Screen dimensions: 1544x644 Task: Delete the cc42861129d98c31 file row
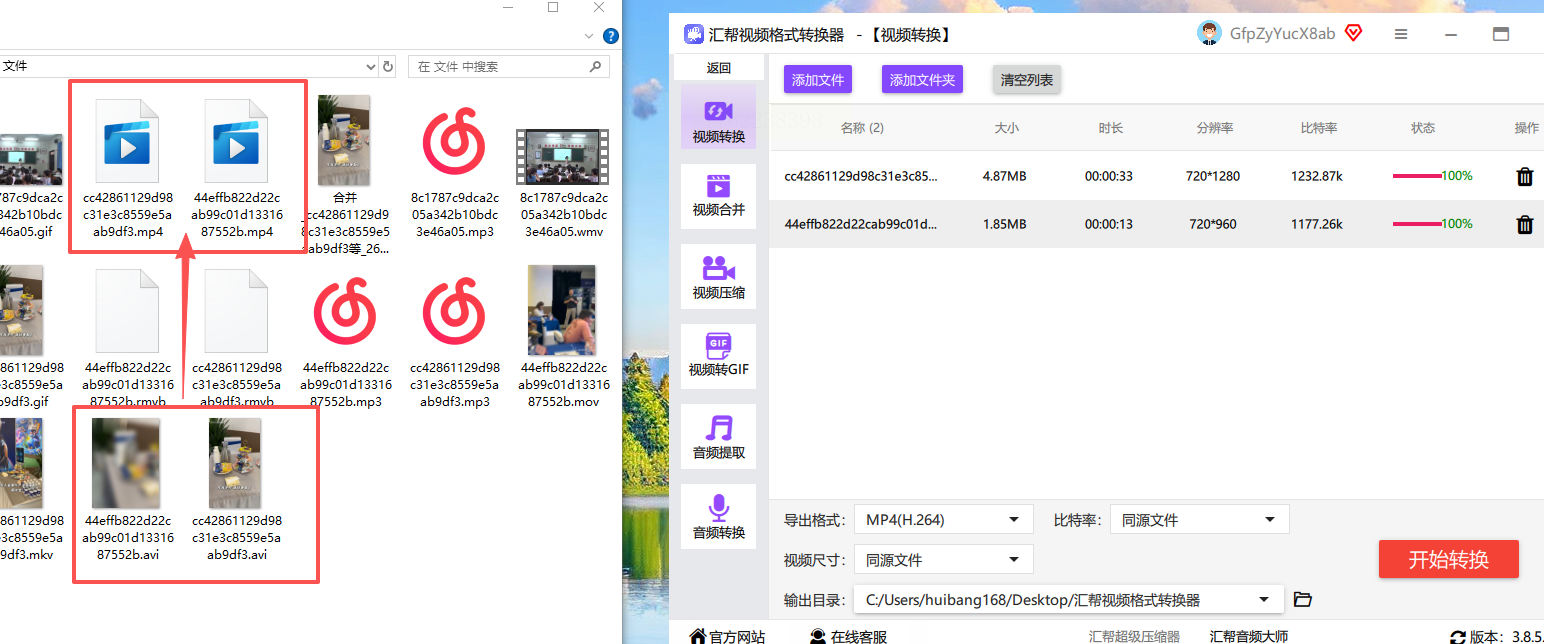pyautogui.click(x=1524, y=176)
